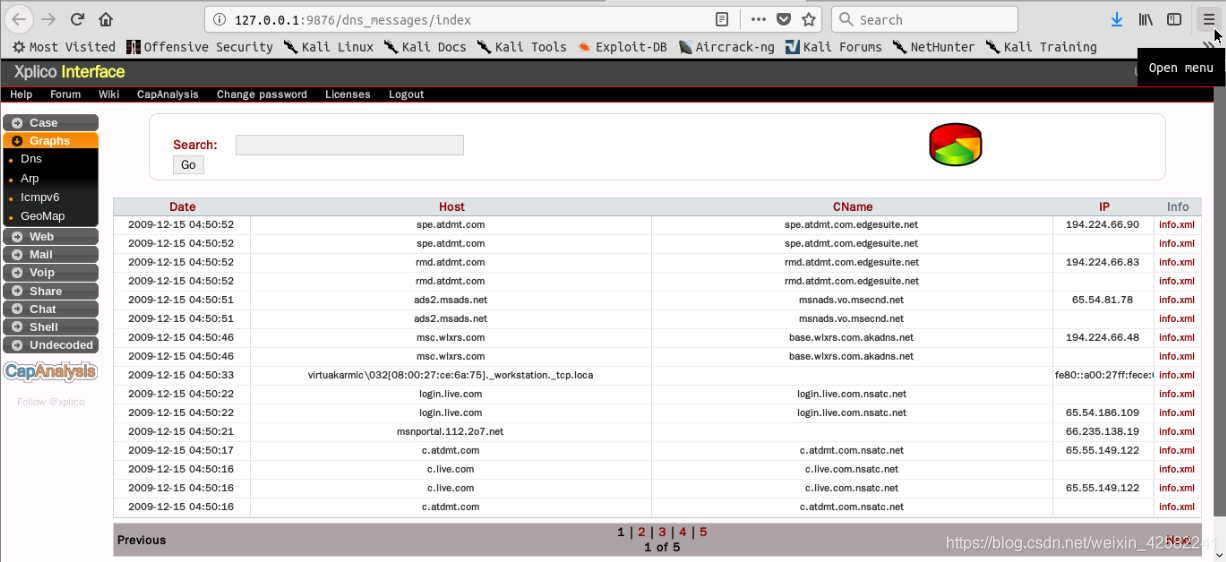Open info.xml for IP 194.224.66.90 row
The height and width of the screenshot is (562, 1226).
[1177, 225]
